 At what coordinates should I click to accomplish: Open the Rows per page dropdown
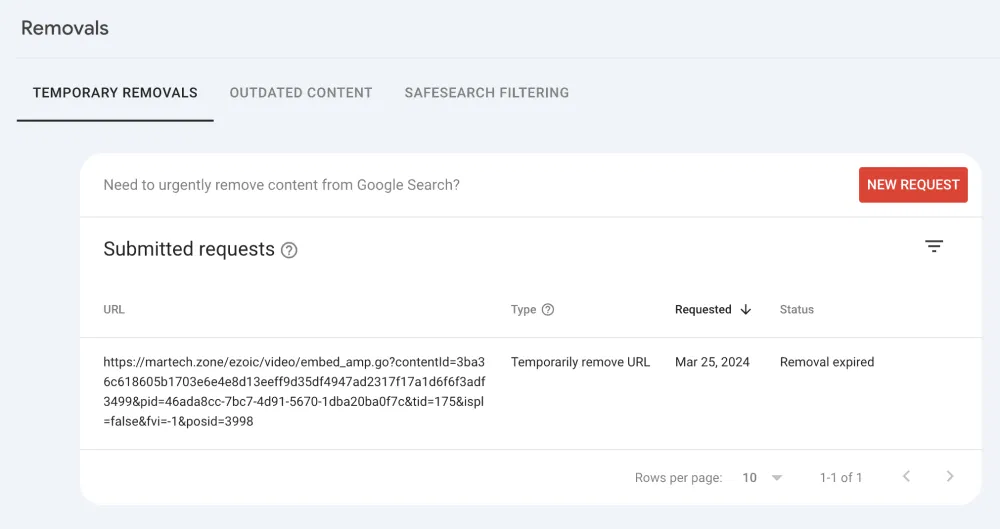[x=762, y=477]
